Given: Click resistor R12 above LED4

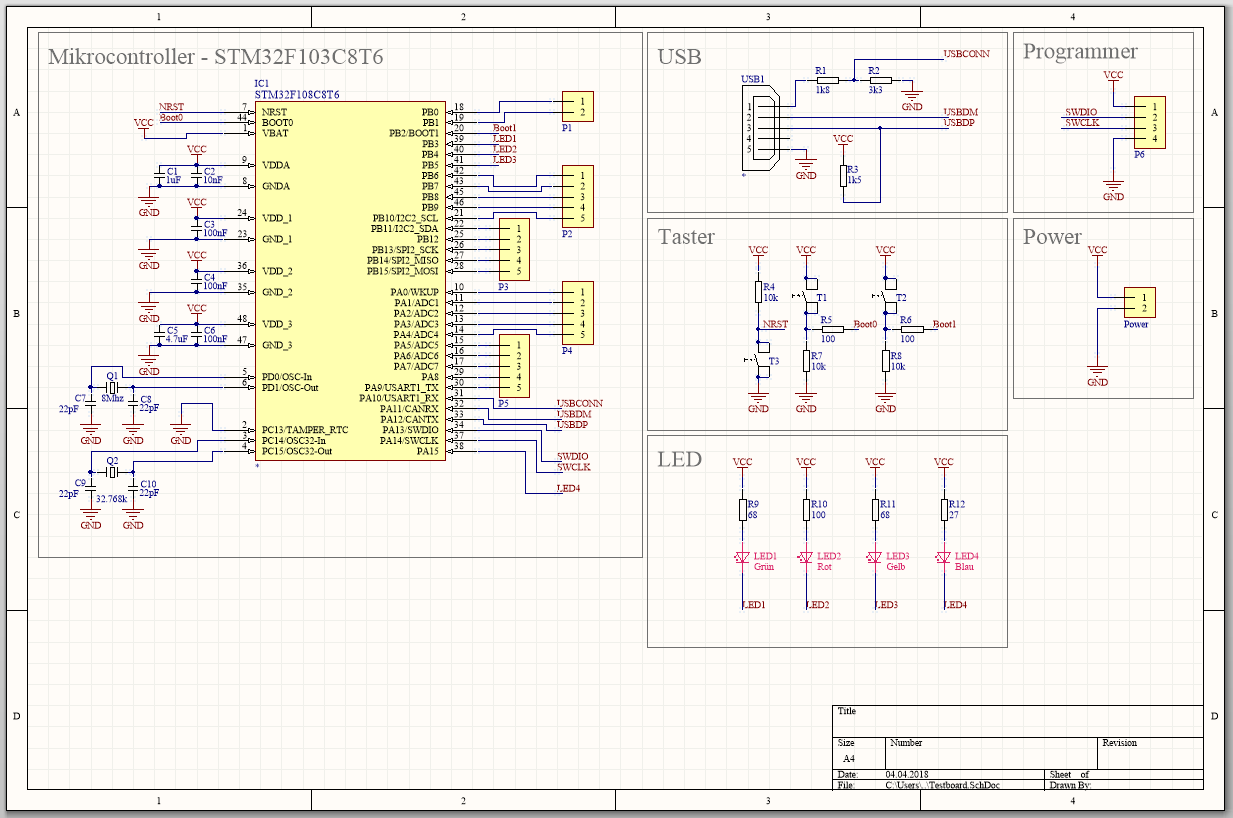Looking at the screenshot, I should pos(943,509).
